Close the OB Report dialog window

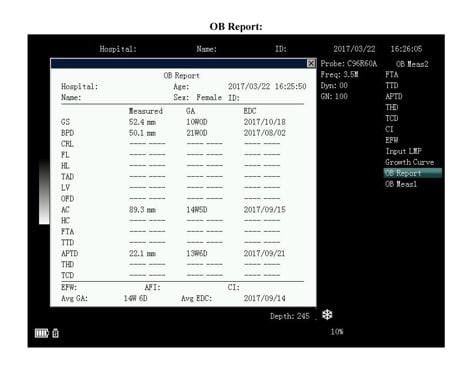click(311, 63)
